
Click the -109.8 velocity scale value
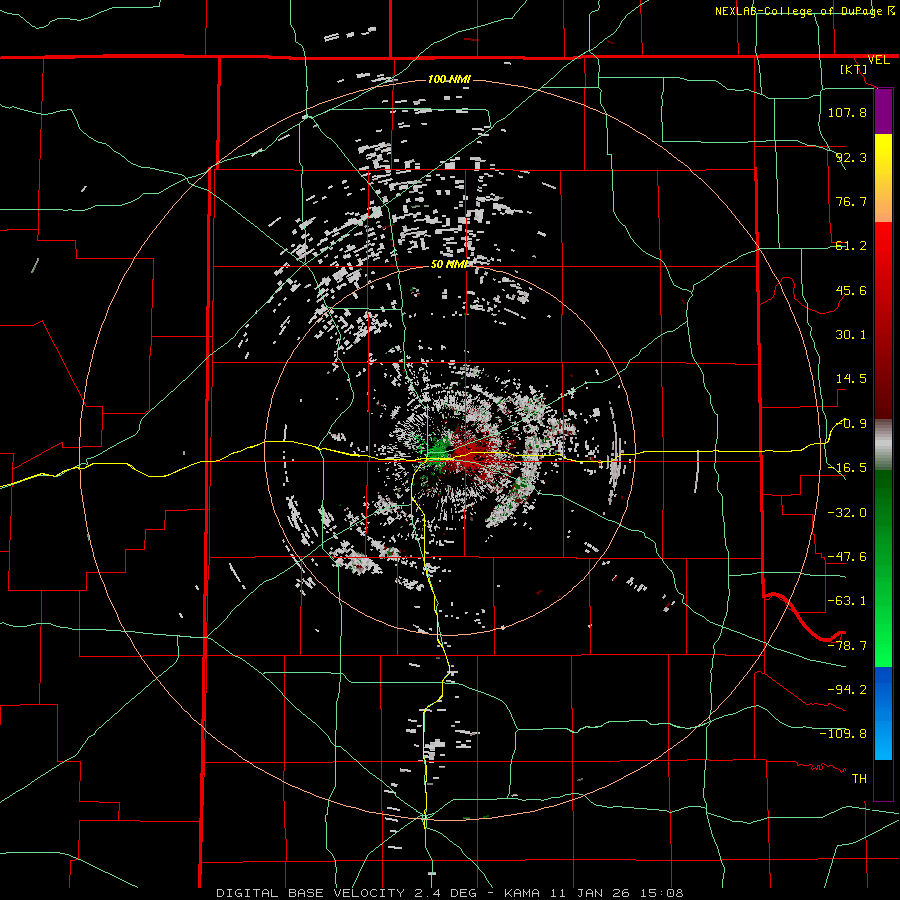tap(843, 734)
